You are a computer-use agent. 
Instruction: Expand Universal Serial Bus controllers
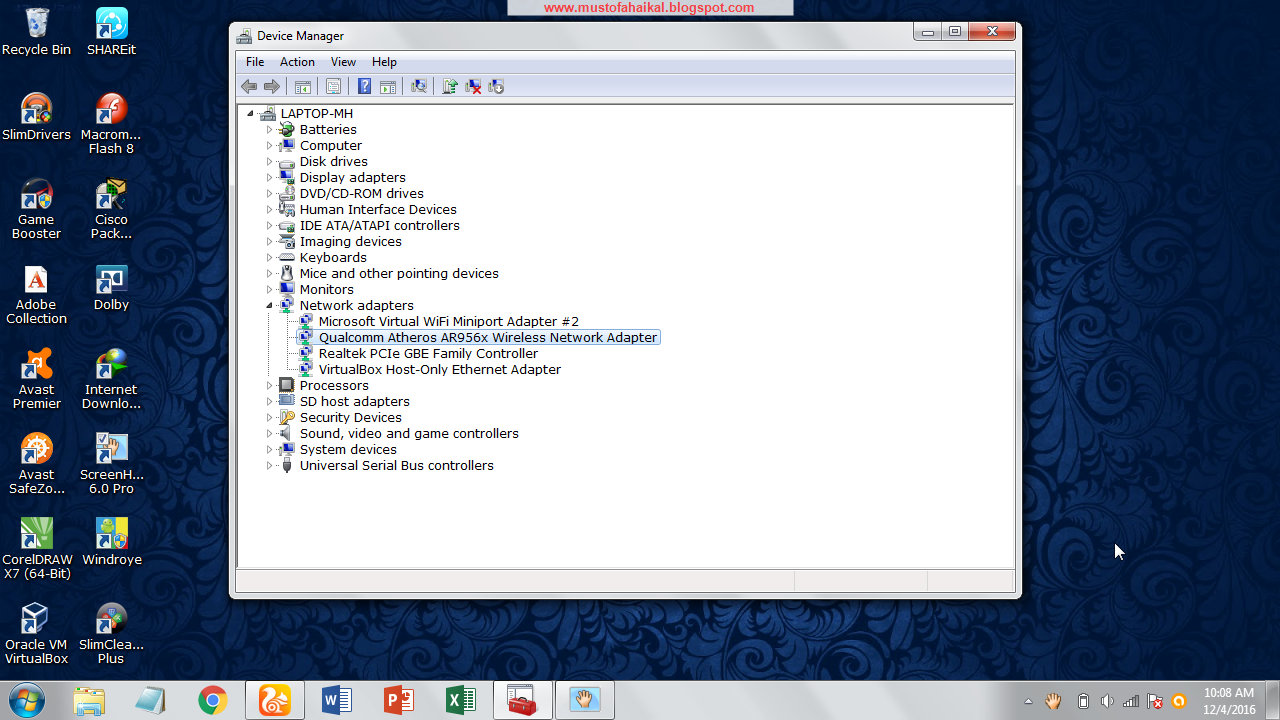point(271,465)
